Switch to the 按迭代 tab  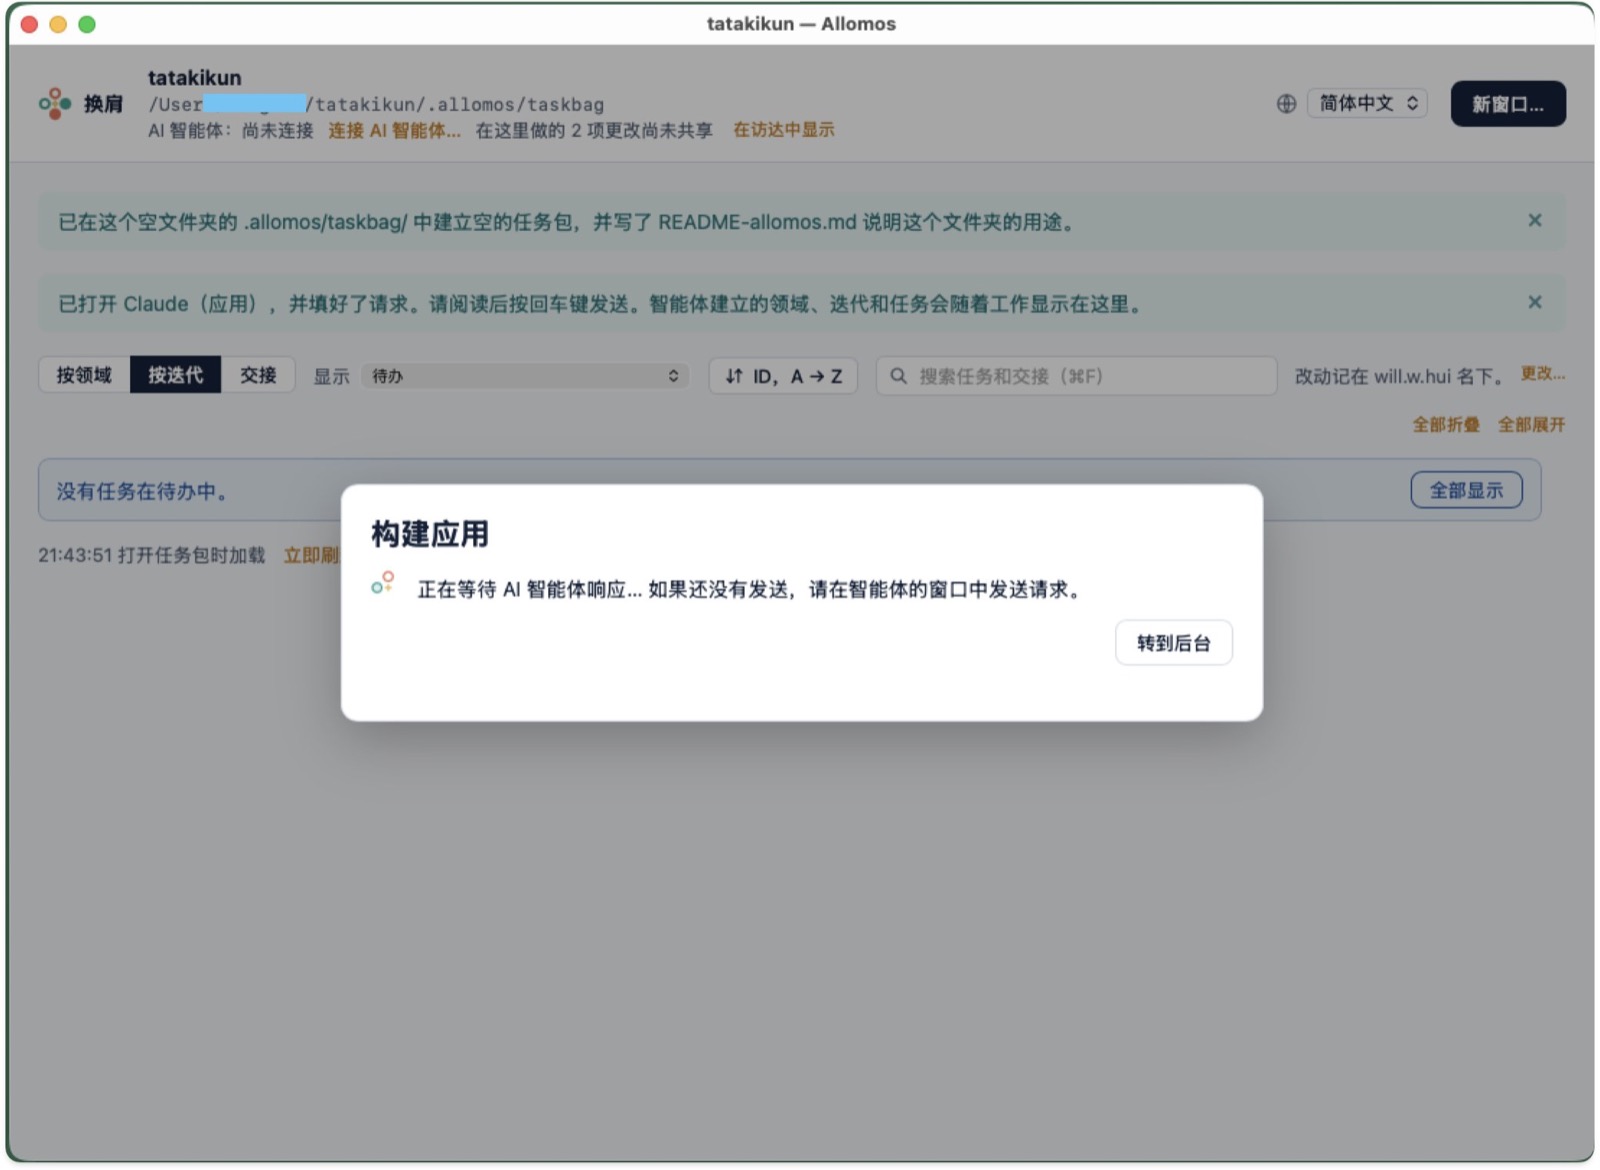click(175, 375)
